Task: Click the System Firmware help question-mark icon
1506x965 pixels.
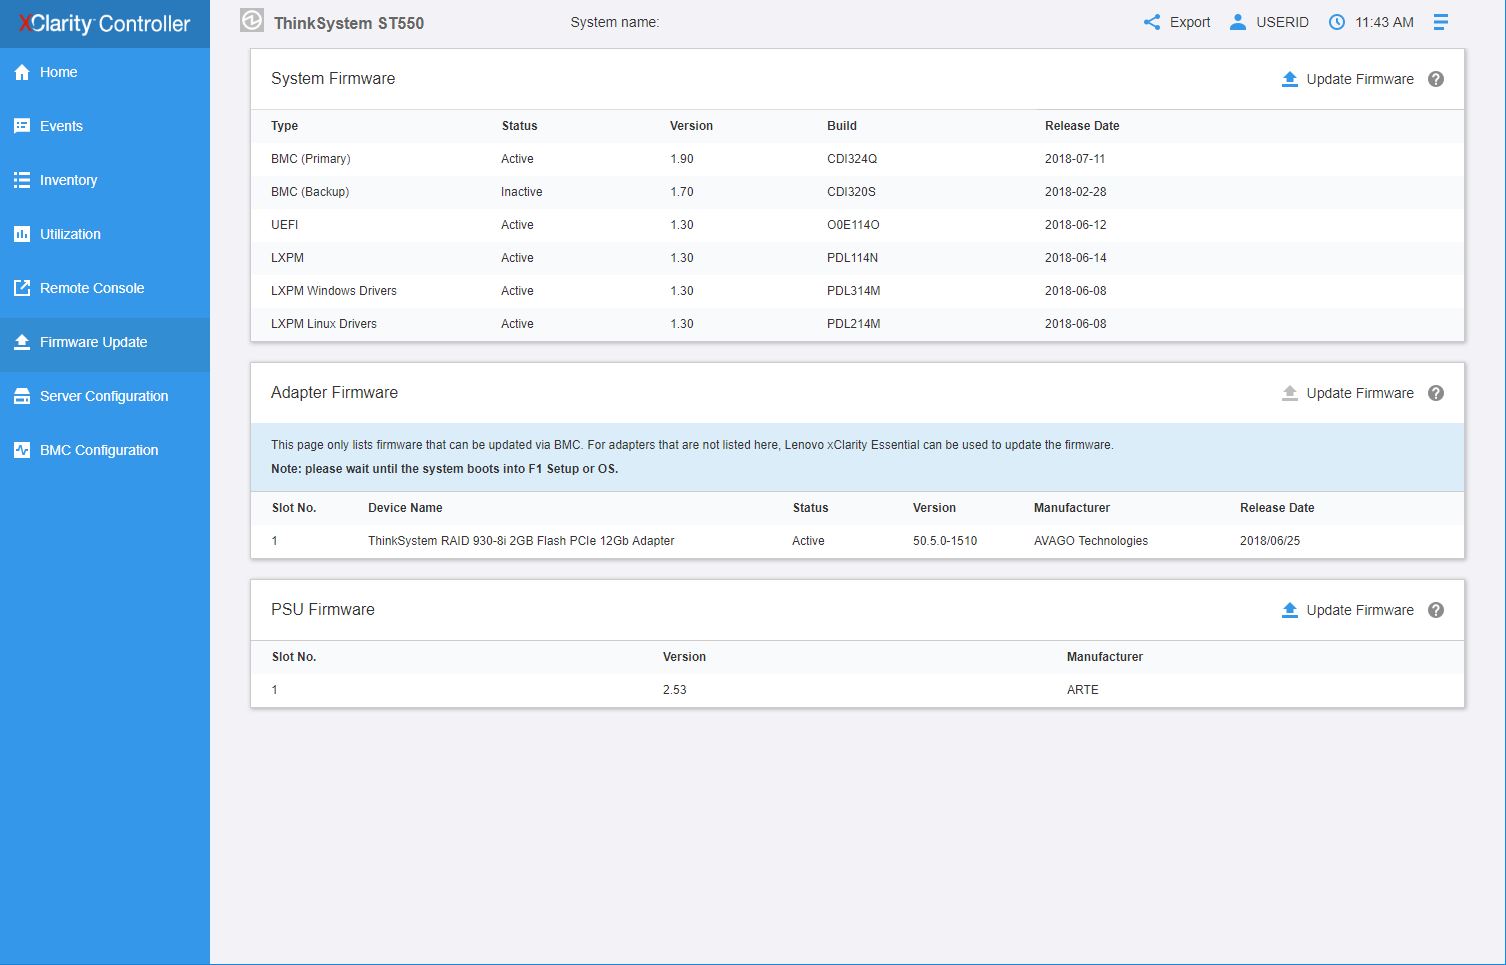Action: (x=1435, y=79)
